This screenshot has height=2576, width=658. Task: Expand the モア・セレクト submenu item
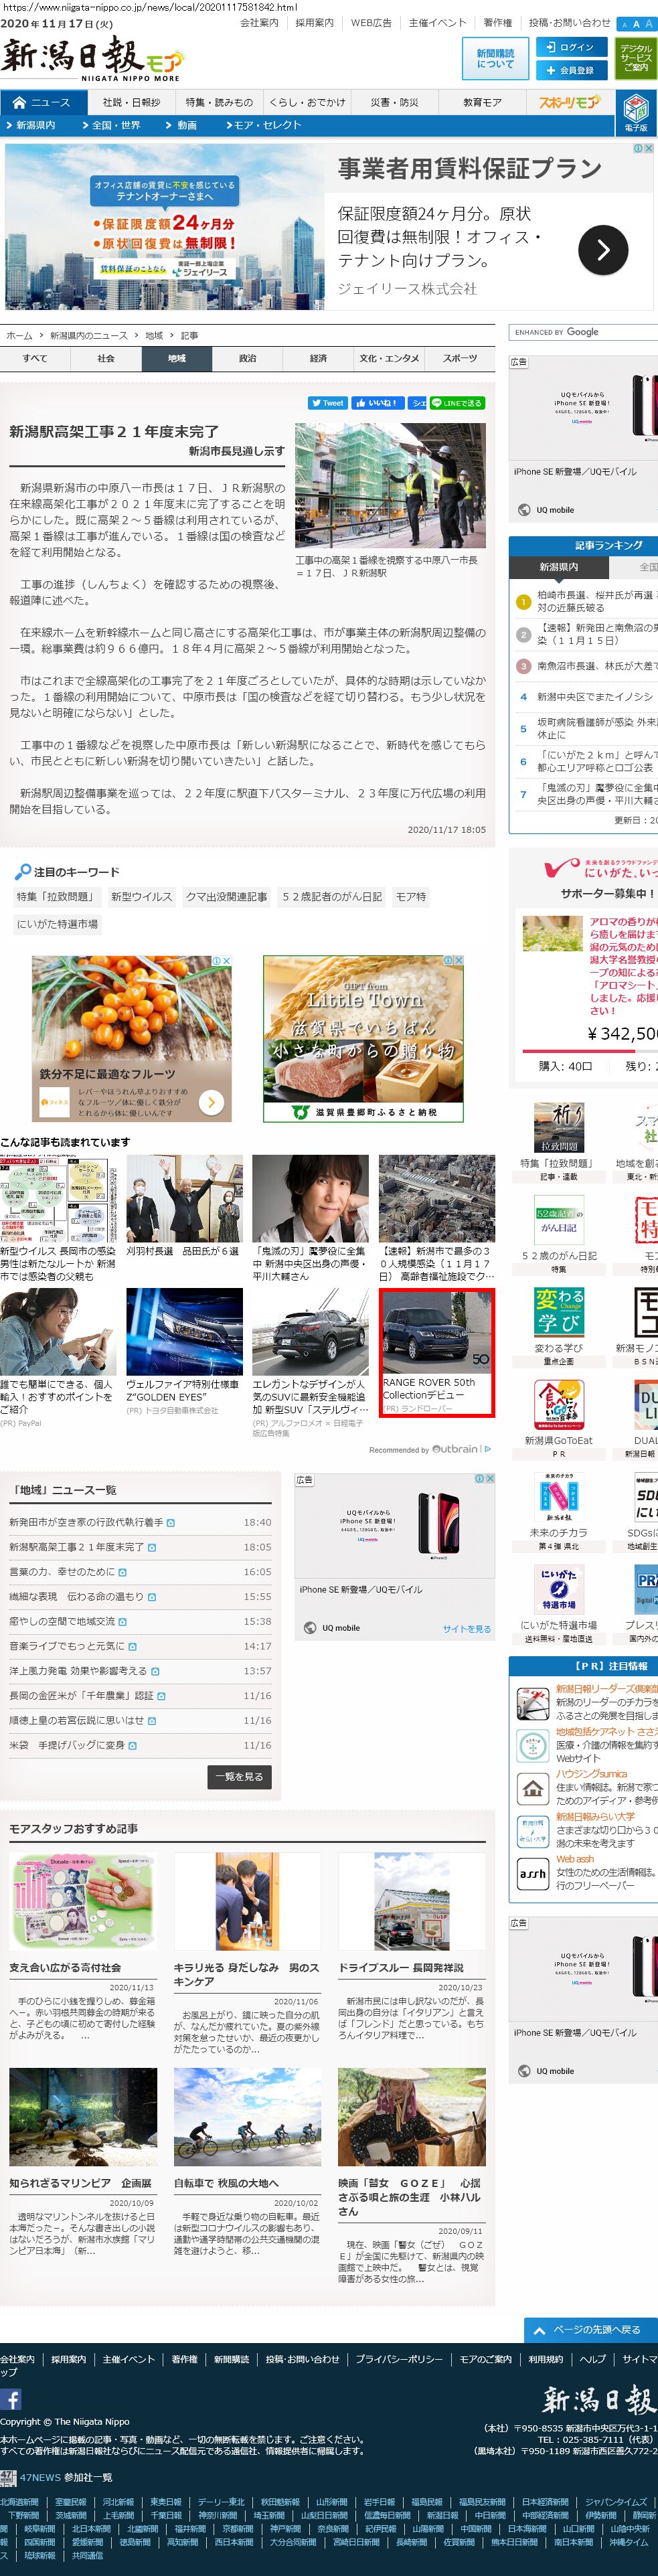[263, 125]
